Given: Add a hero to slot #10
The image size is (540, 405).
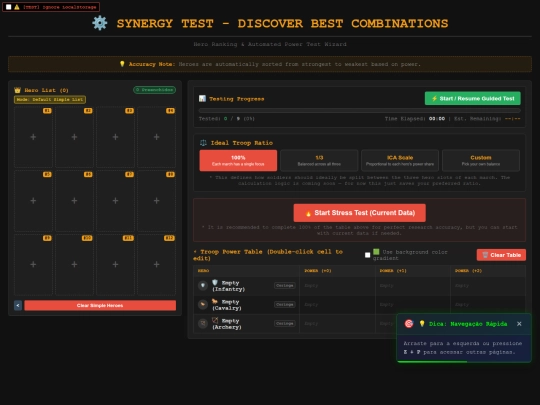Looking at the screenshot, I should pyautogui.click(x=74, y=264).
